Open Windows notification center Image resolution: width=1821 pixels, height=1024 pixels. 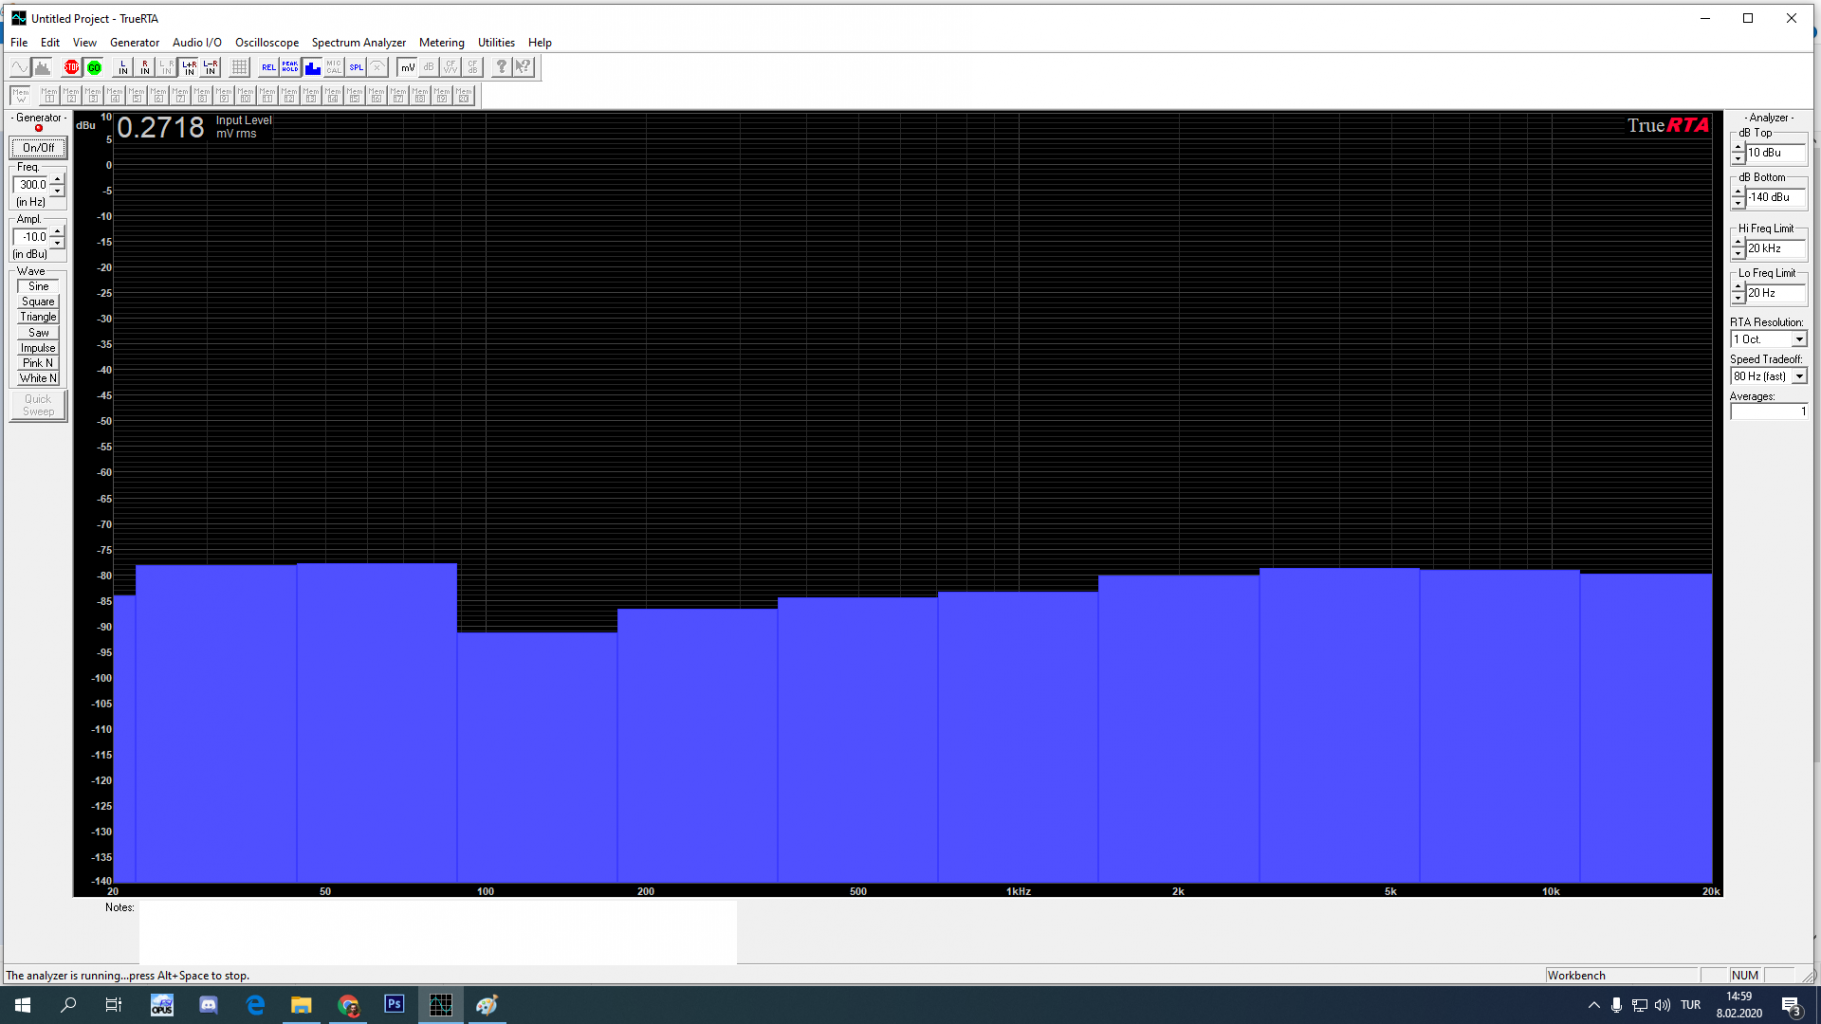1791,1005
